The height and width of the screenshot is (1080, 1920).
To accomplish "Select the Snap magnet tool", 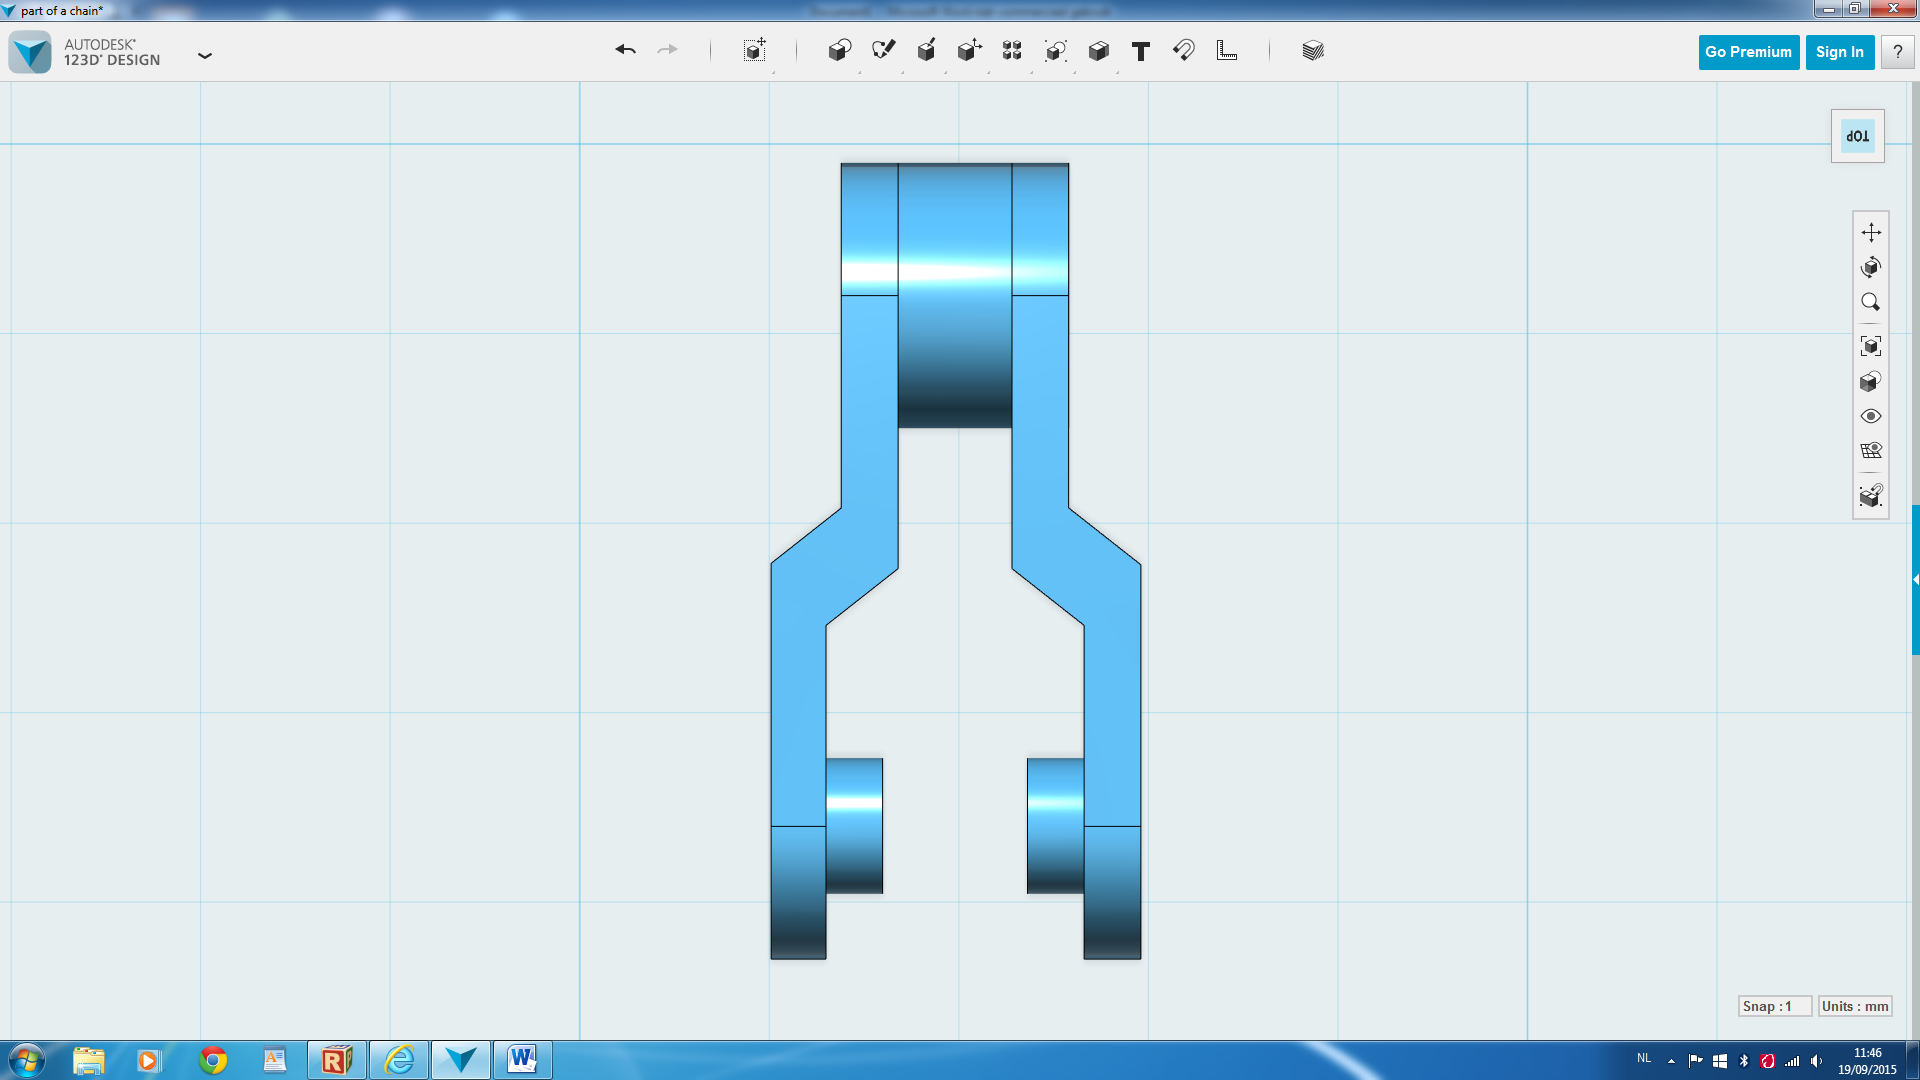I will click(1184, 50).
